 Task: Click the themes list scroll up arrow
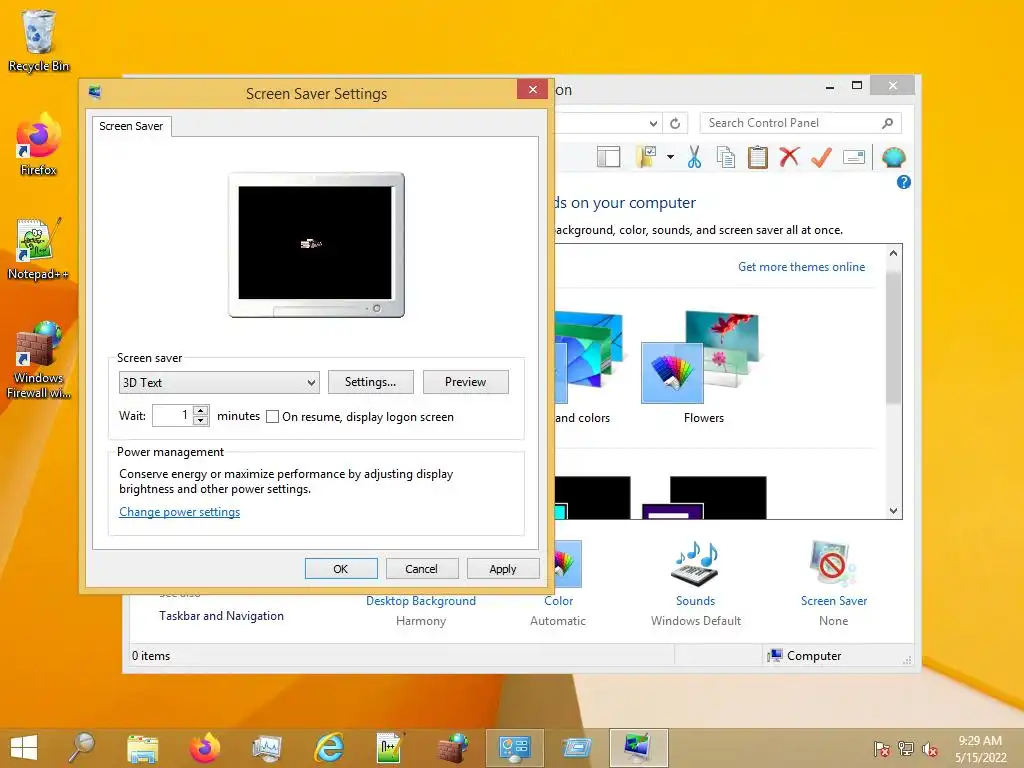(893, 253)
